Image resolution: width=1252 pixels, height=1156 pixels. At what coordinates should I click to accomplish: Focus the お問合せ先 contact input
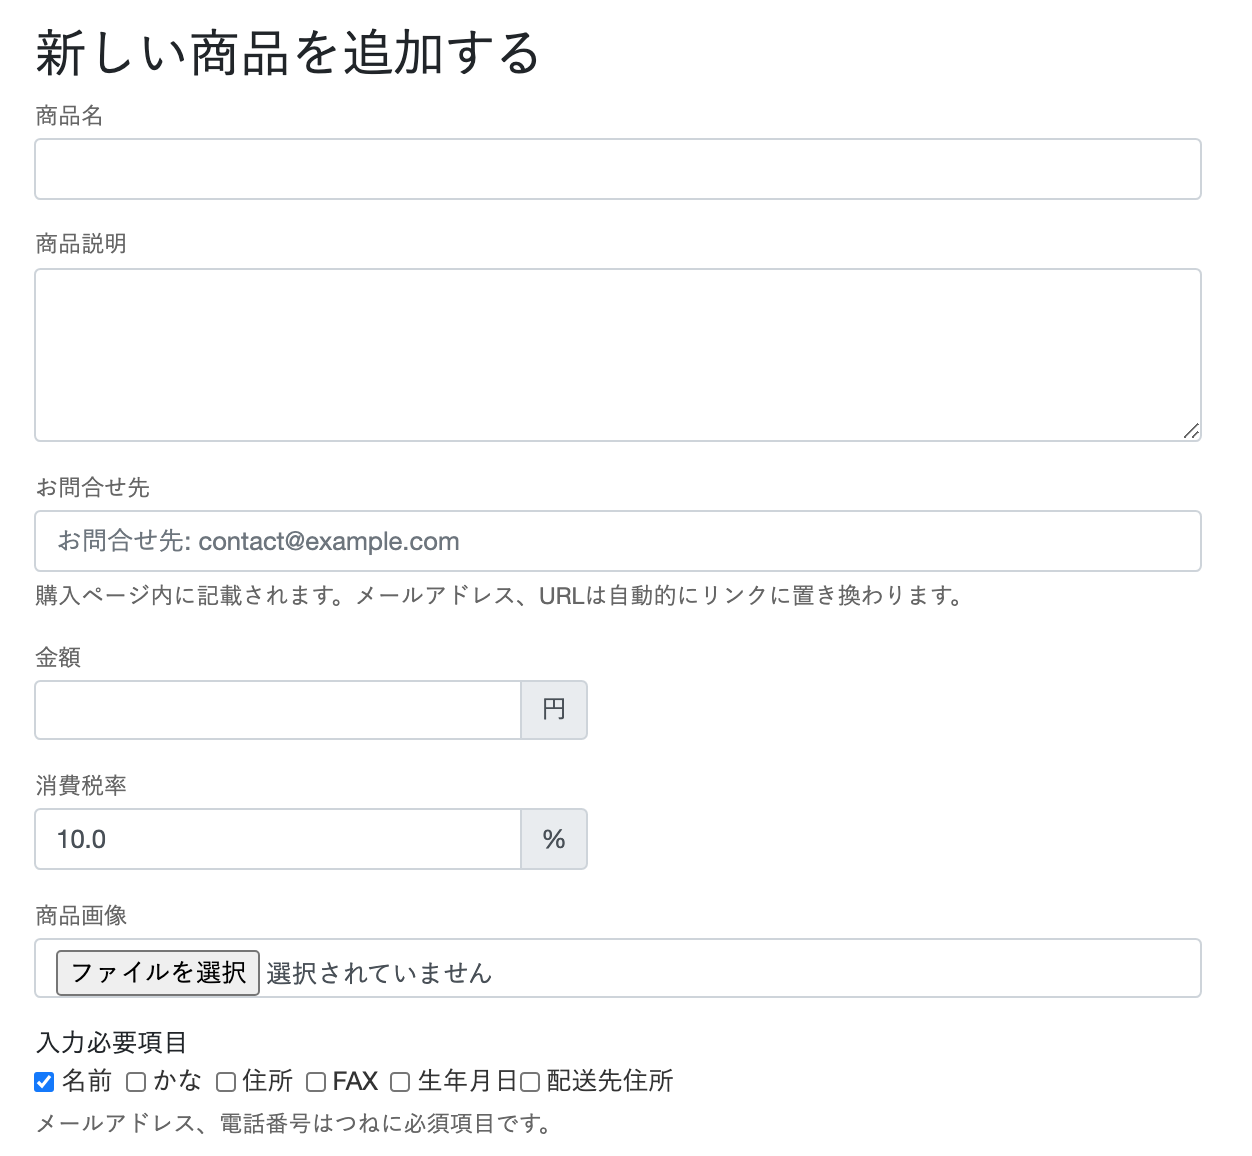(617, 541)
